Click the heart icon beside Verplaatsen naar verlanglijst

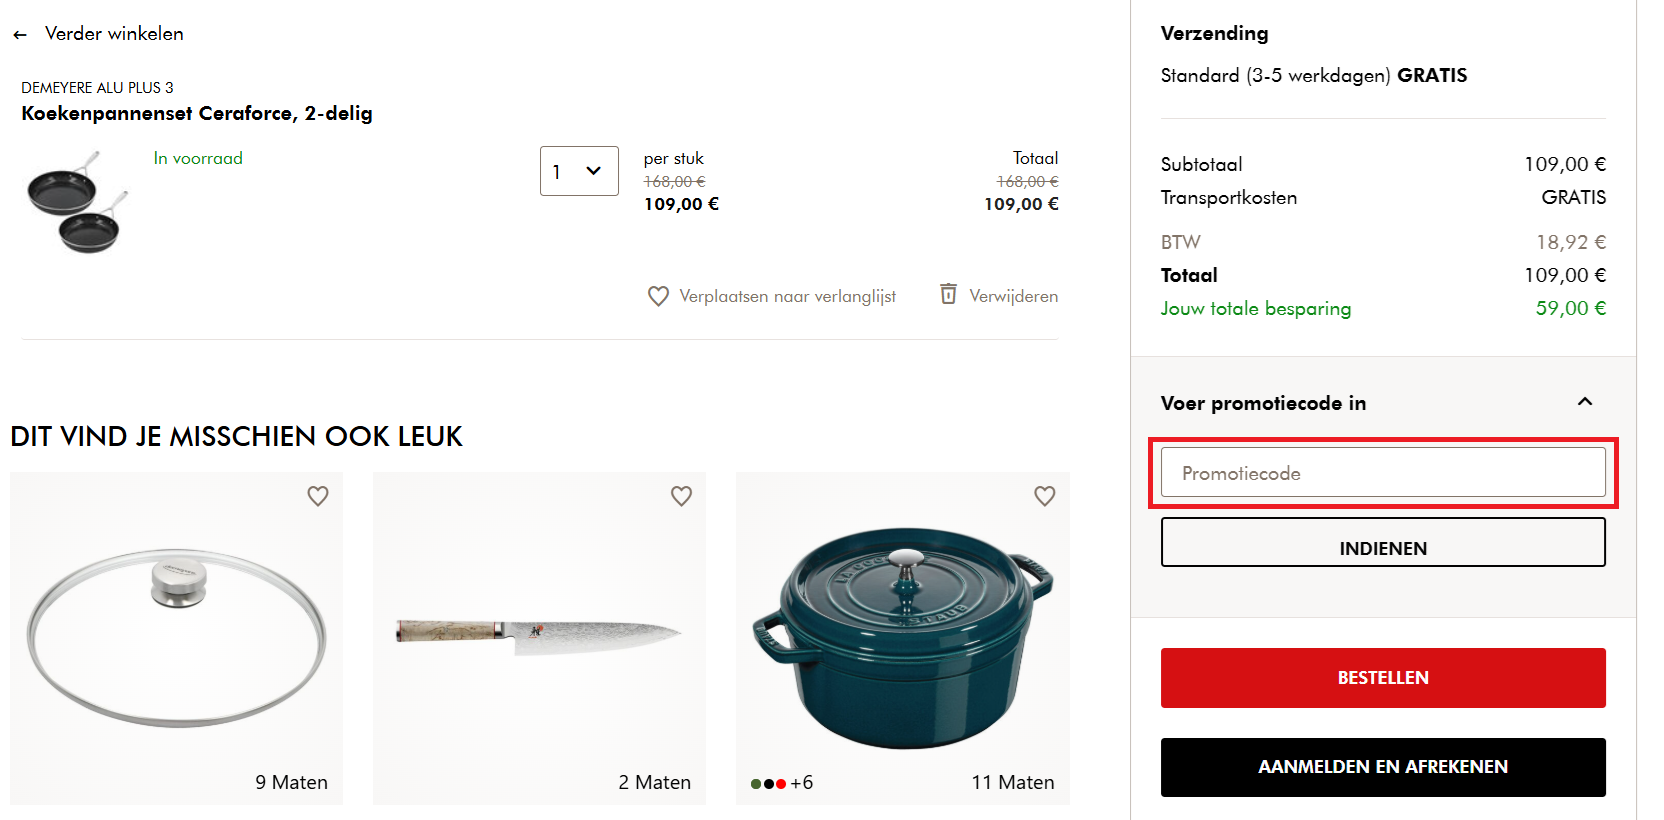point(658,296)
